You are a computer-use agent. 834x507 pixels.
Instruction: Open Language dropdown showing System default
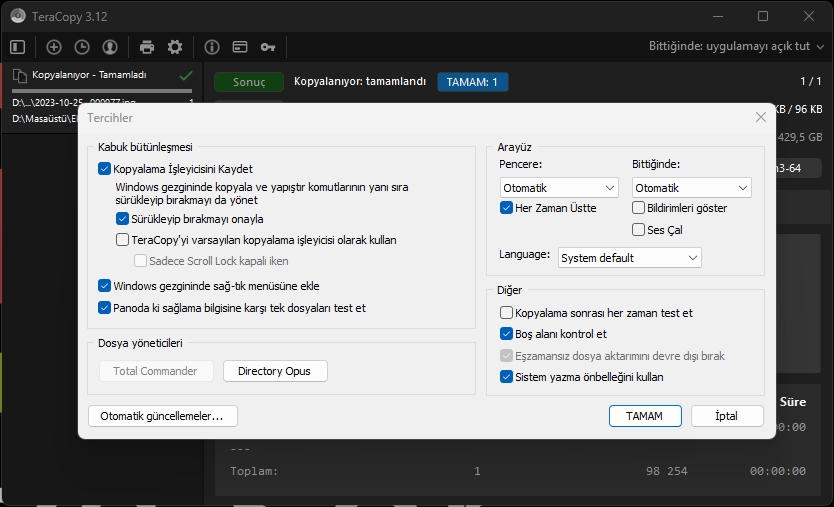(x=629, y=258)
